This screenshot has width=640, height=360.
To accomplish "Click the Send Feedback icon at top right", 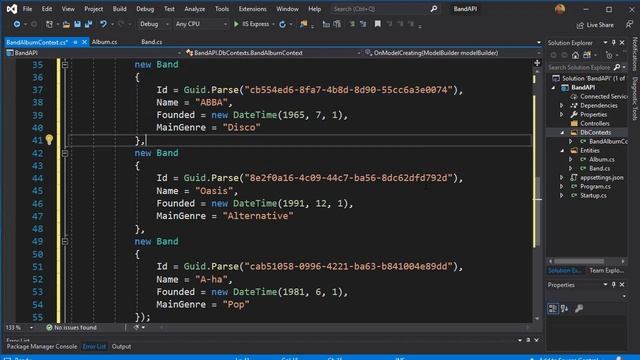I will click(629, 25).
